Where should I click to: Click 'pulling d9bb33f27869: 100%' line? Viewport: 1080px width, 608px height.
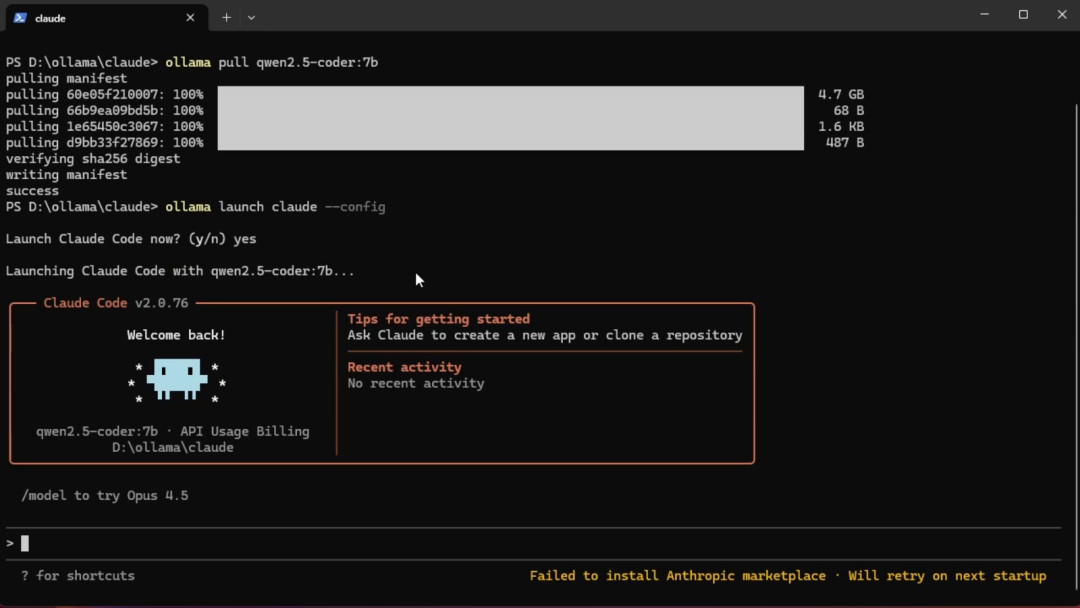(105, 143)
